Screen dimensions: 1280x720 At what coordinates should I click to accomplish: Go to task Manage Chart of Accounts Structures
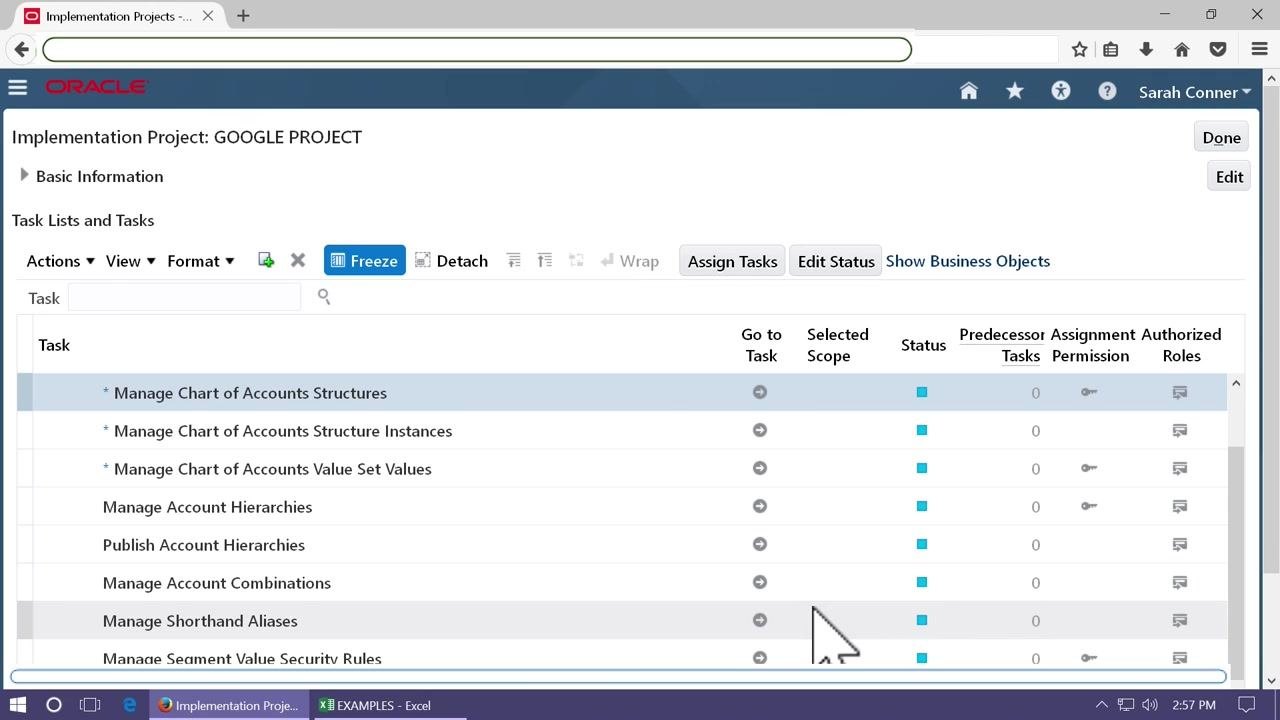coord(760,392)
